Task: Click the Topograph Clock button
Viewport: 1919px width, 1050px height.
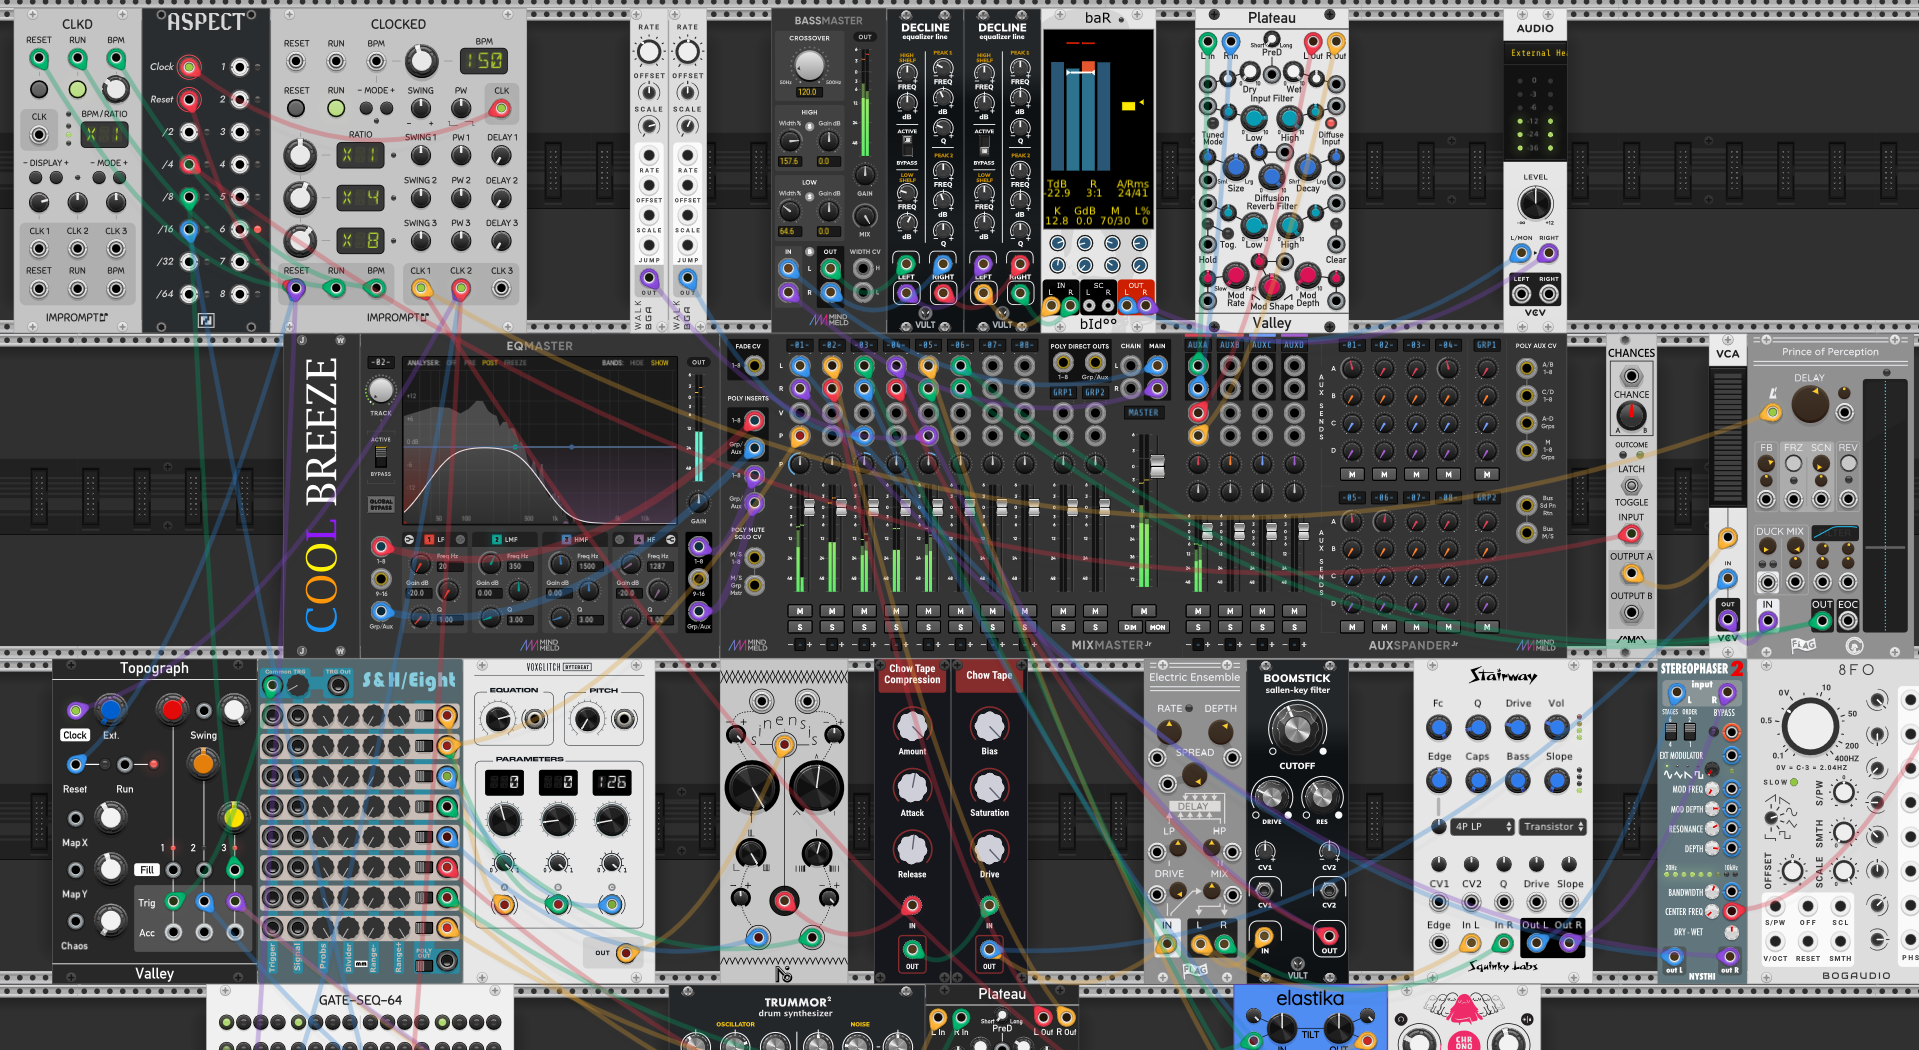Action: click(75, 735)
